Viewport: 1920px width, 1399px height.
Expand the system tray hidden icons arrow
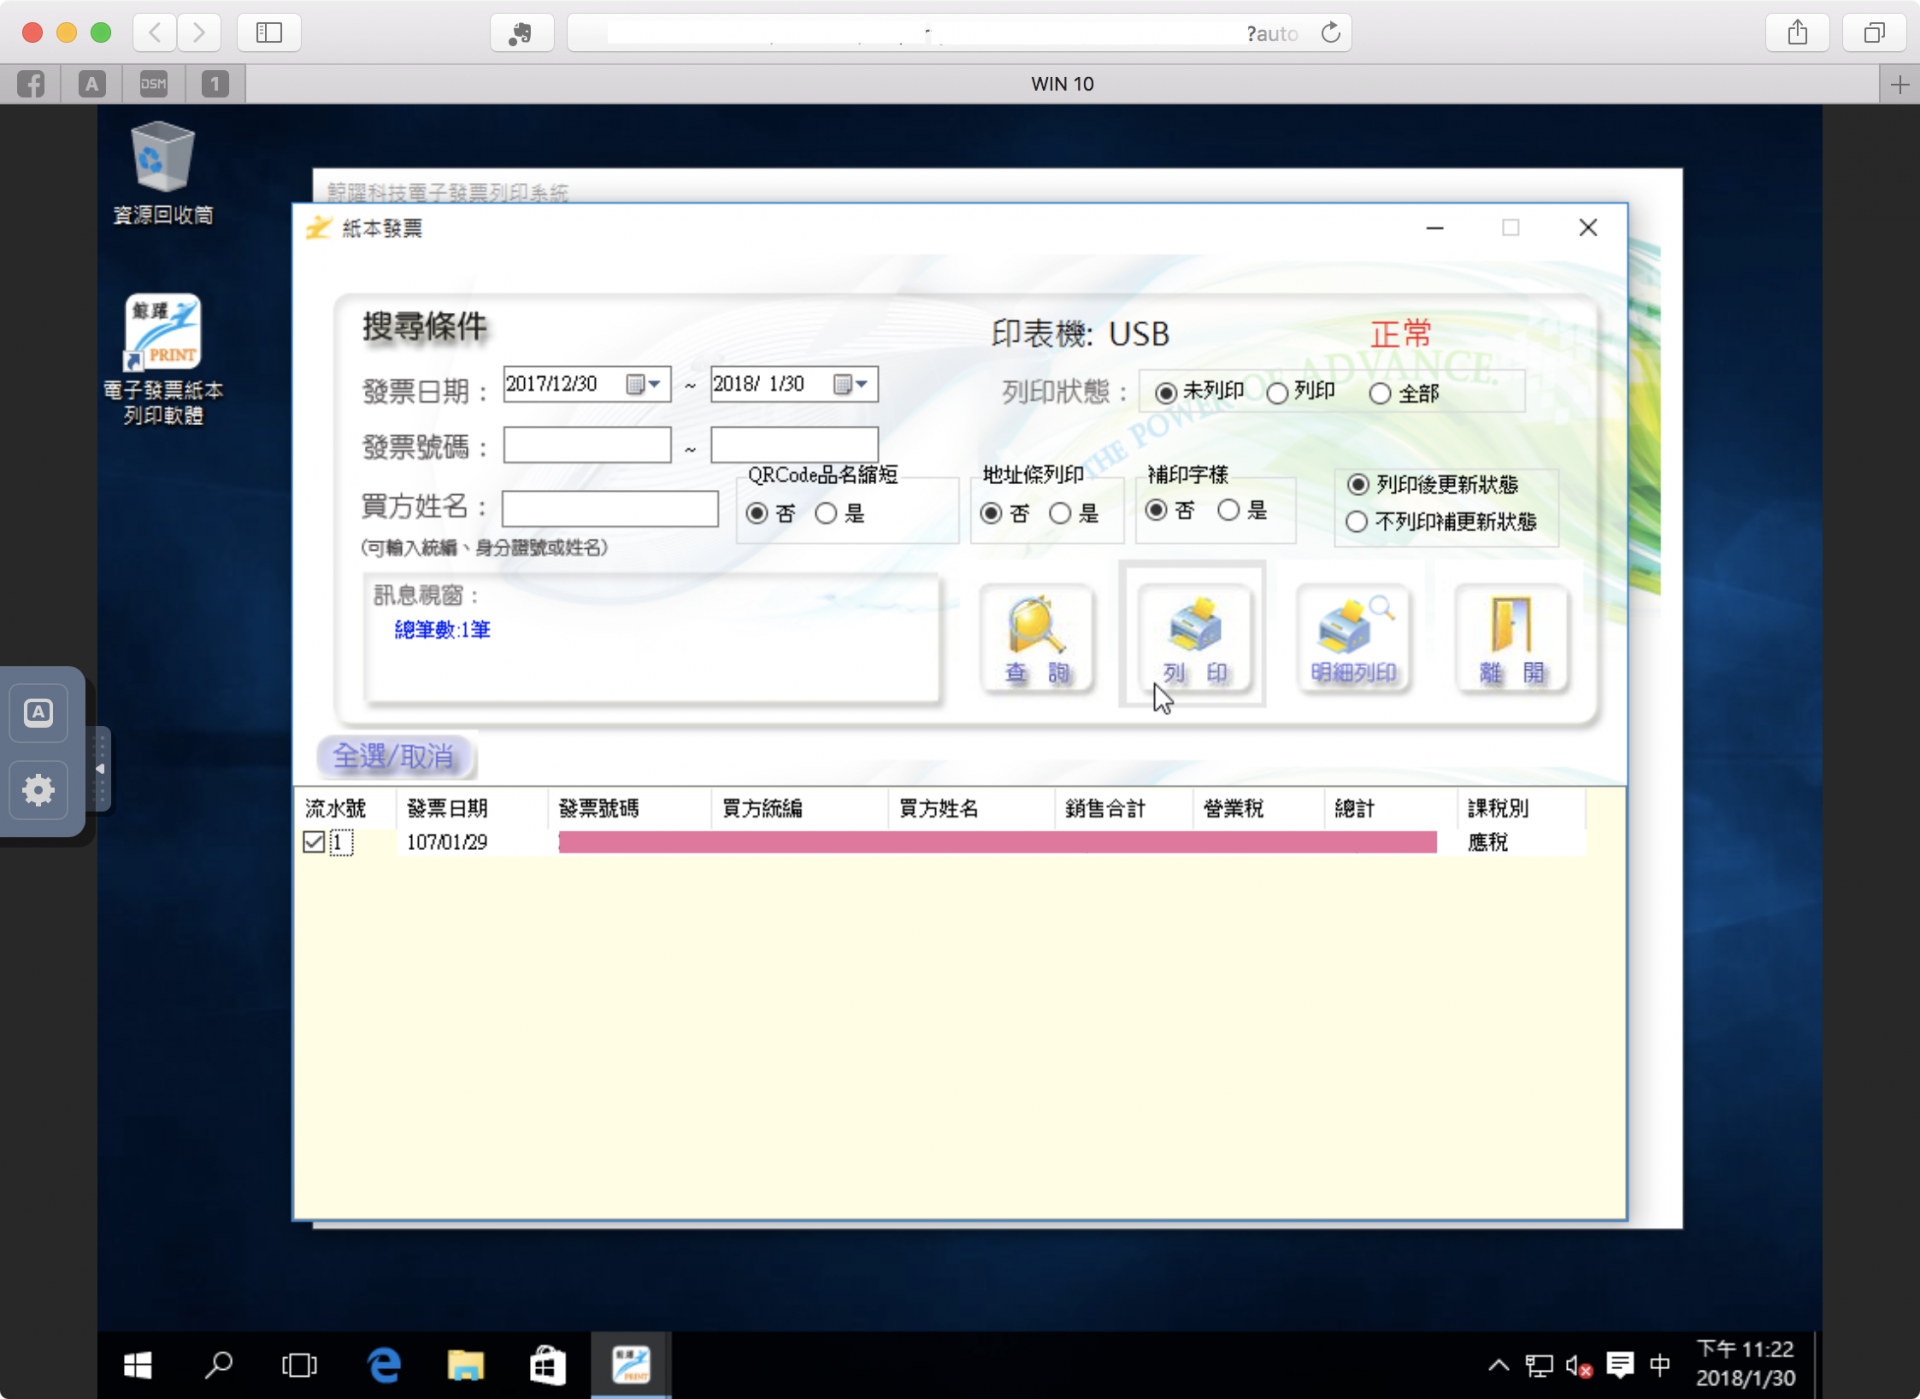click(1497, 1365)
